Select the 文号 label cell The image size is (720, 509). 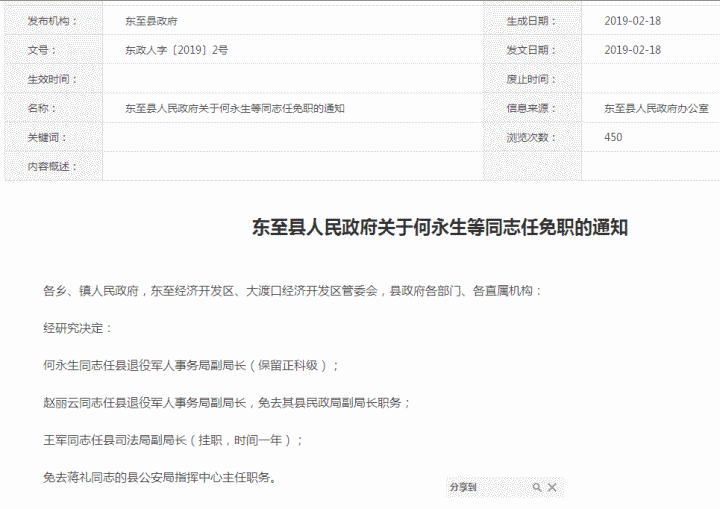coord(53,50)
